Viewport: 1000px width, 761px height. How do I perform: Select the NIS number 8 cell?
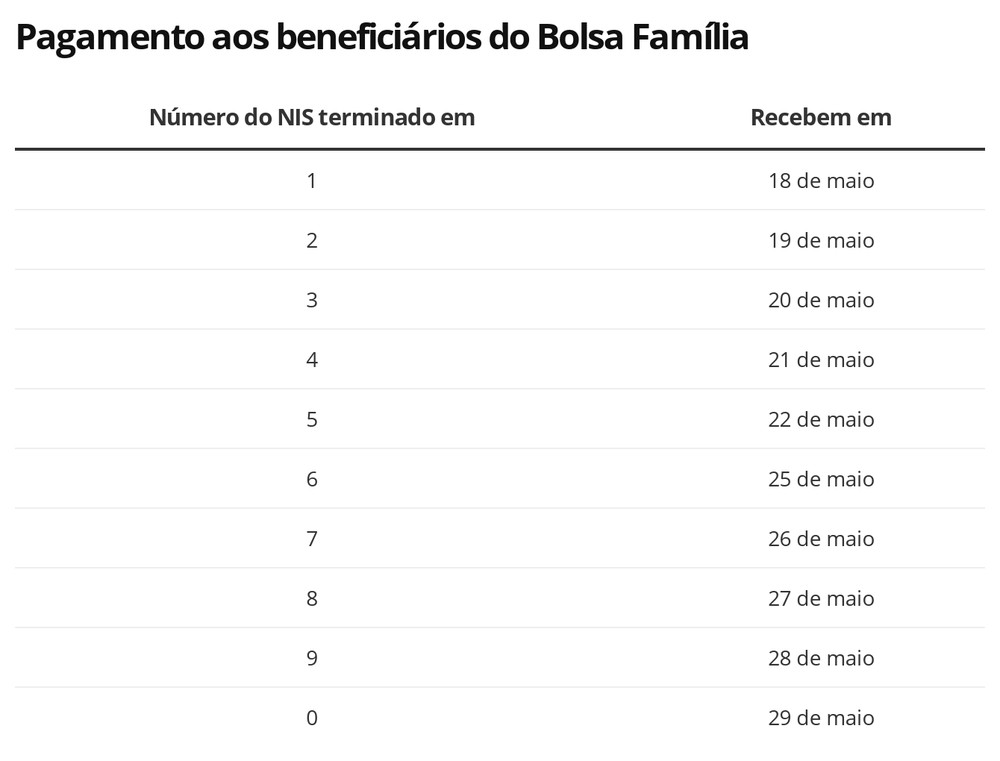(312, 599)
